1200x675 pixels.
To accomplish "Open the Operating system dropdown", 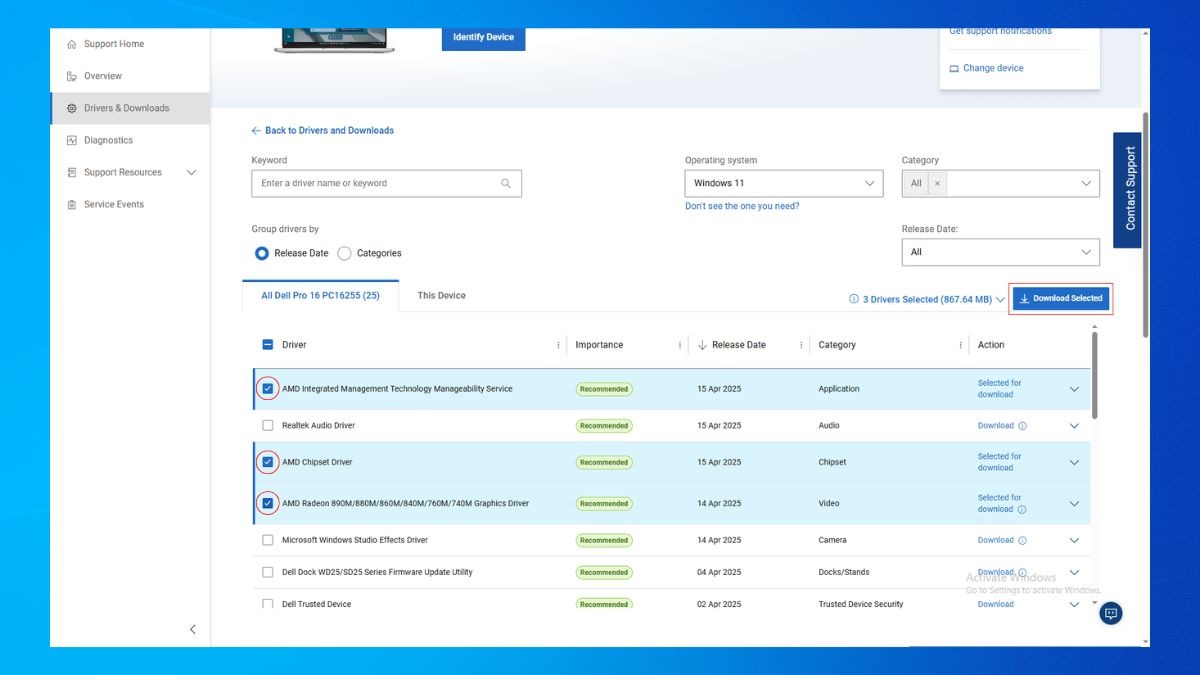I will [784, 183].
